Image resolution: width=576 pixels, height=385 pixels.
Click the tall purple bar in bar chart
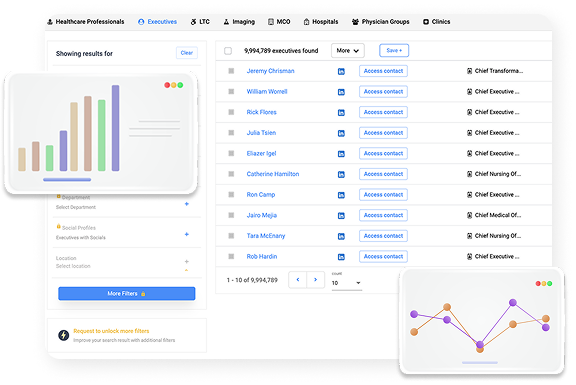point(115,128)
